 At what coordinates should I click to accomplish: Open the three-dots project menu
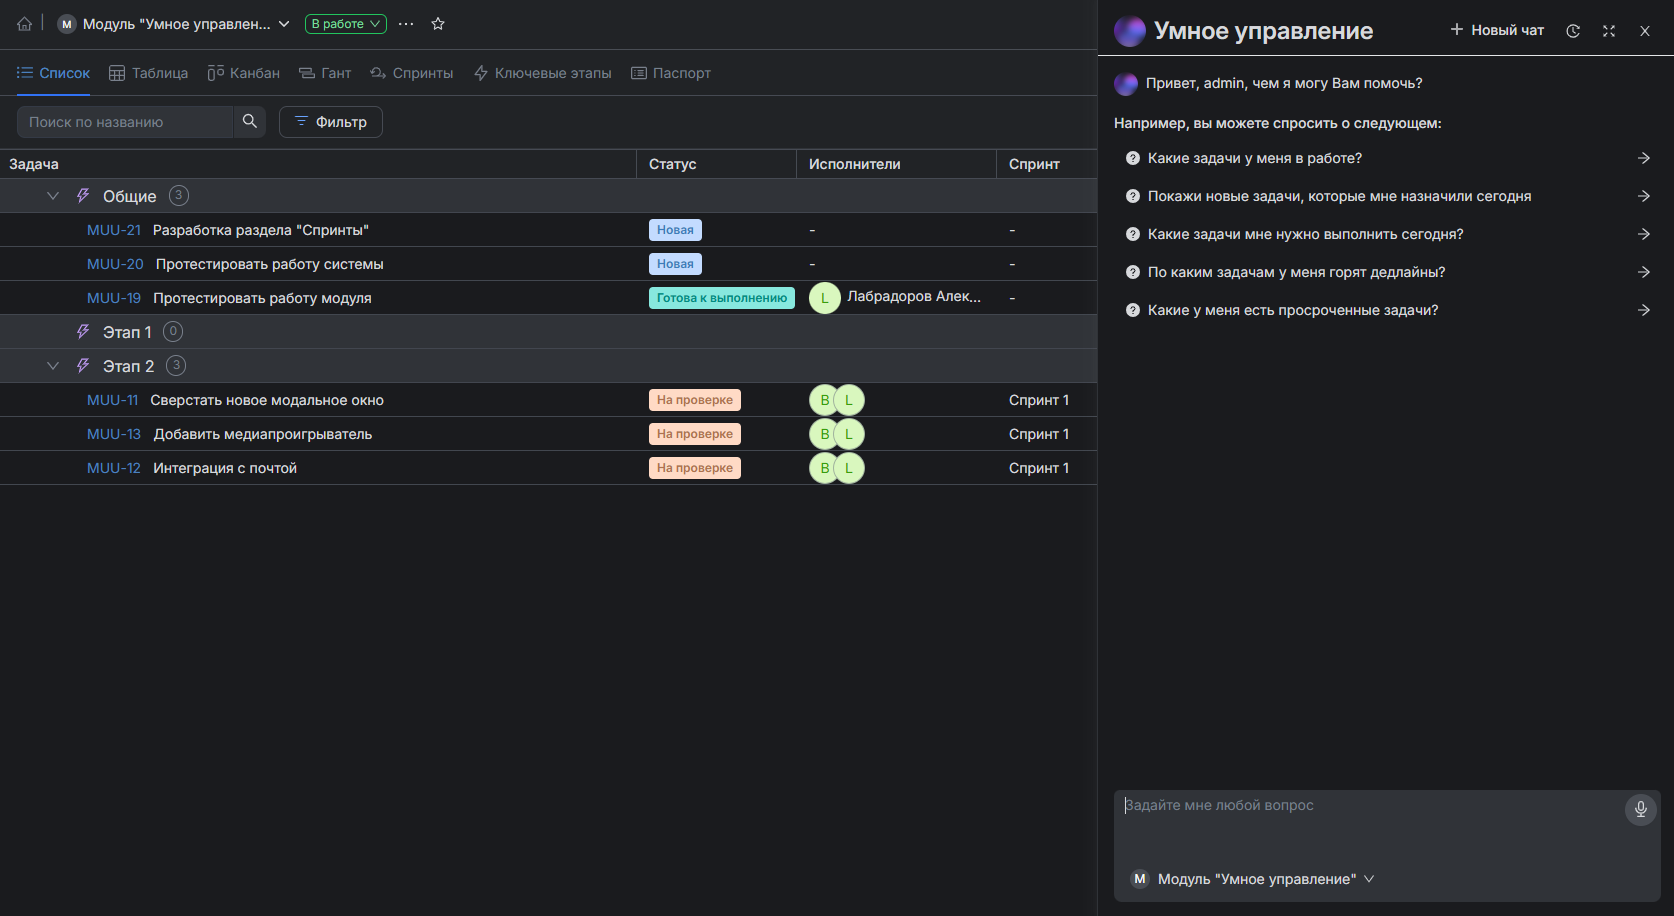coord(406,24)
